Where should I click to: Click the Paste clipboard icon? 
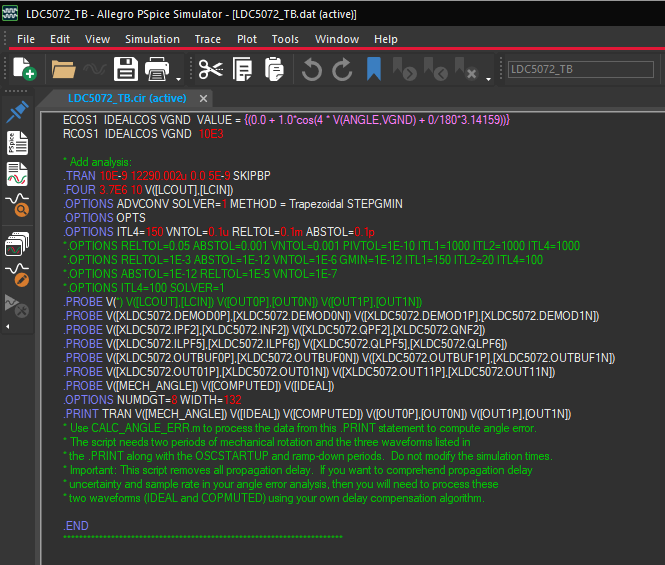tap(273, 69)
